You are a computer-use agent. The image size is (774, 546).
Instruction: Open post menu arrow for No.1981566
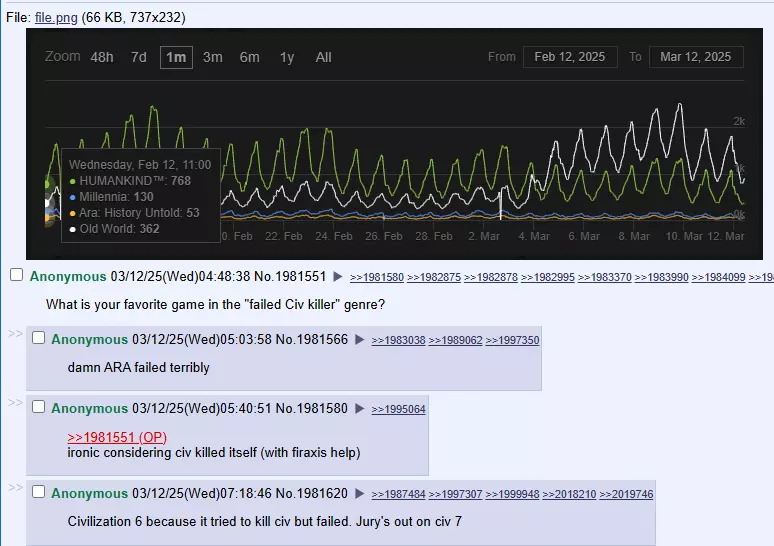tap(359, 340)
